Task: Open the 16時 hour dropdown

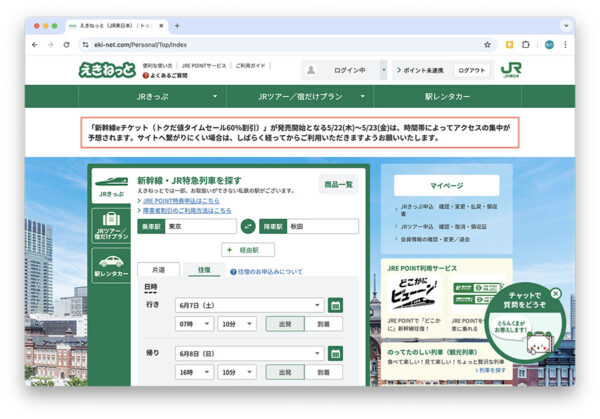Action: pos(194,372)
